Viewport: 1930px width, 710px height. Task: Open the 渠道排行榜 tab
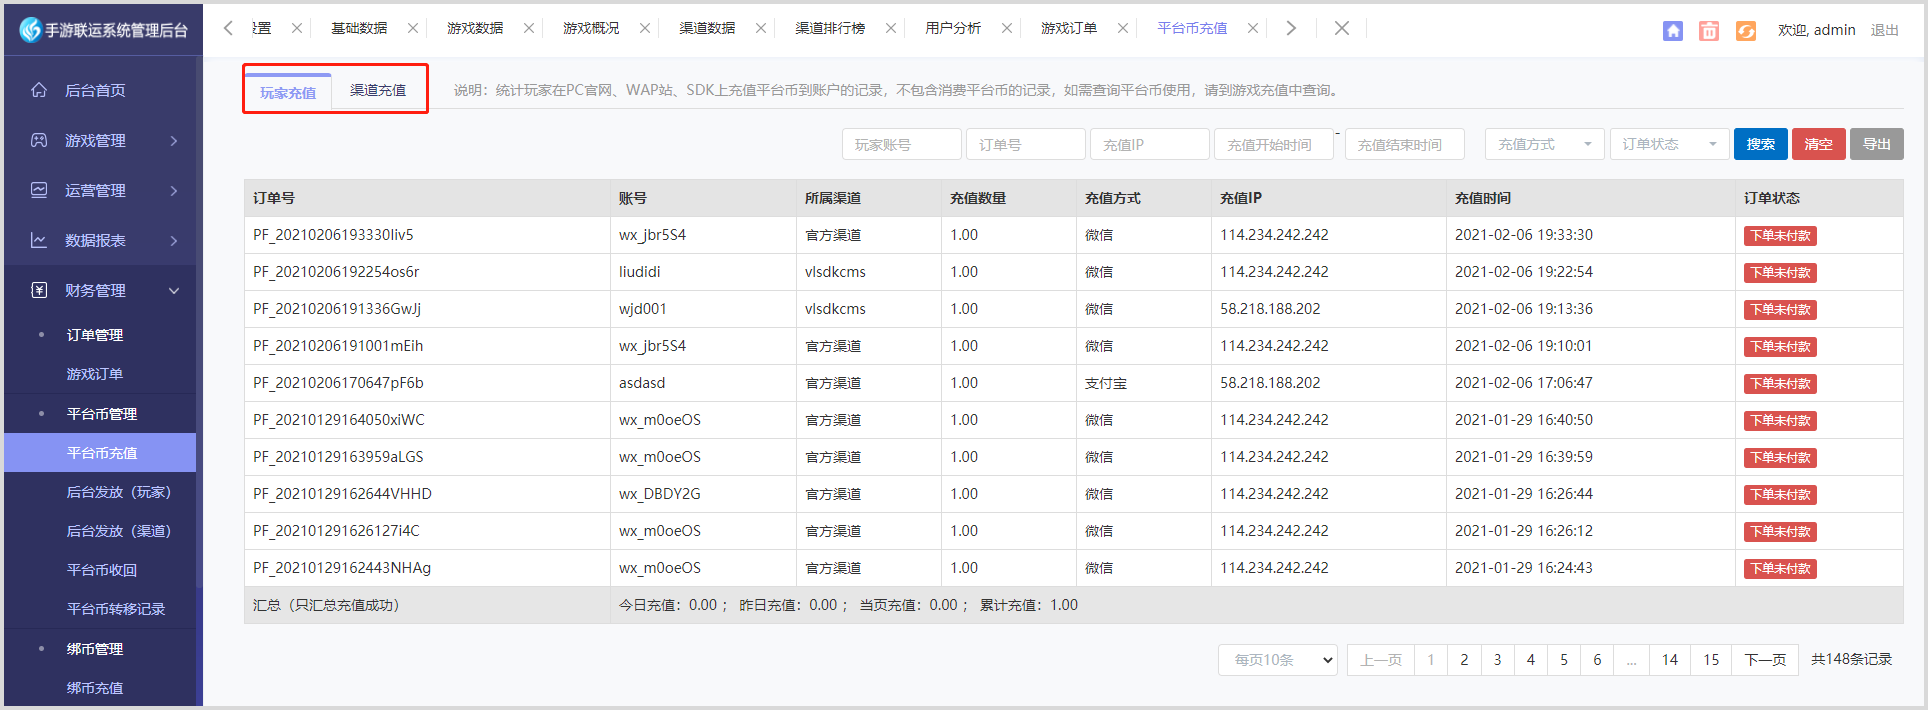tap(830, 28)
